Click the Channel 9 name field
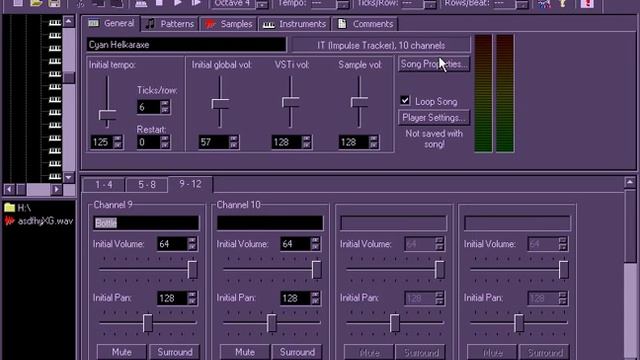640x360 pixels. tap(146, 223)
